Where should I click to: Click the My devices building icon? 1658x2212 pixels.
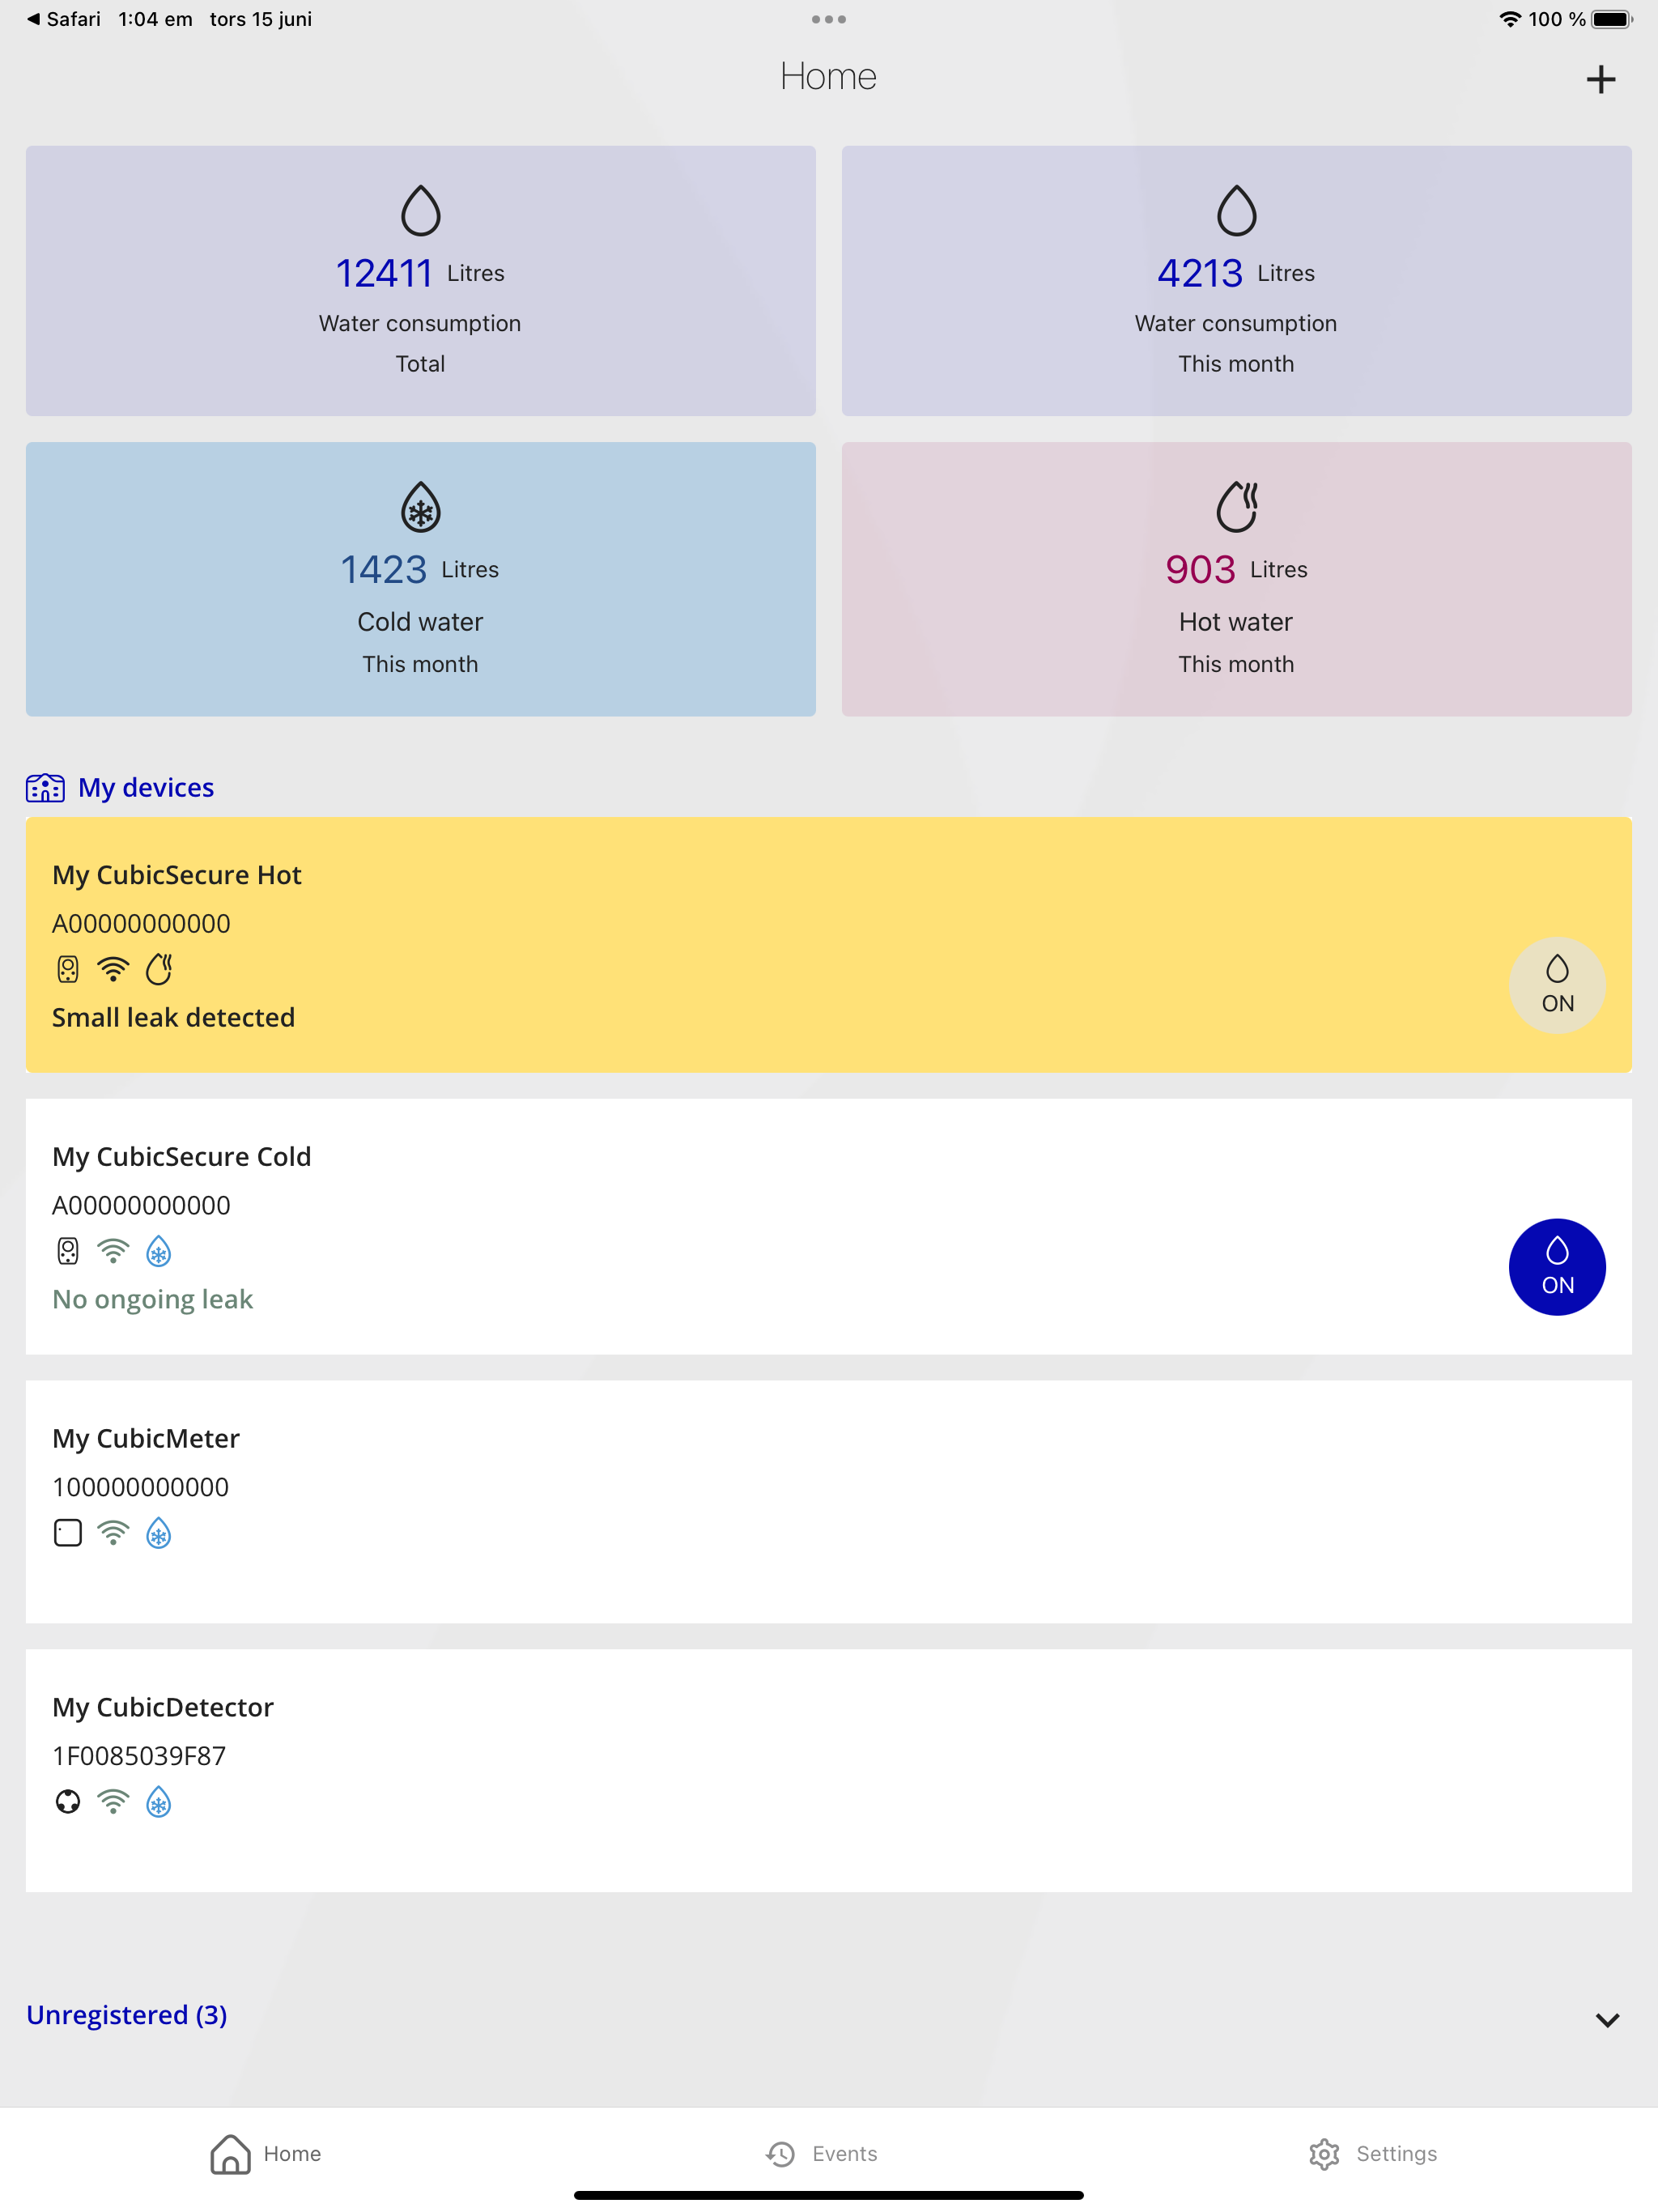coord(45,788)
